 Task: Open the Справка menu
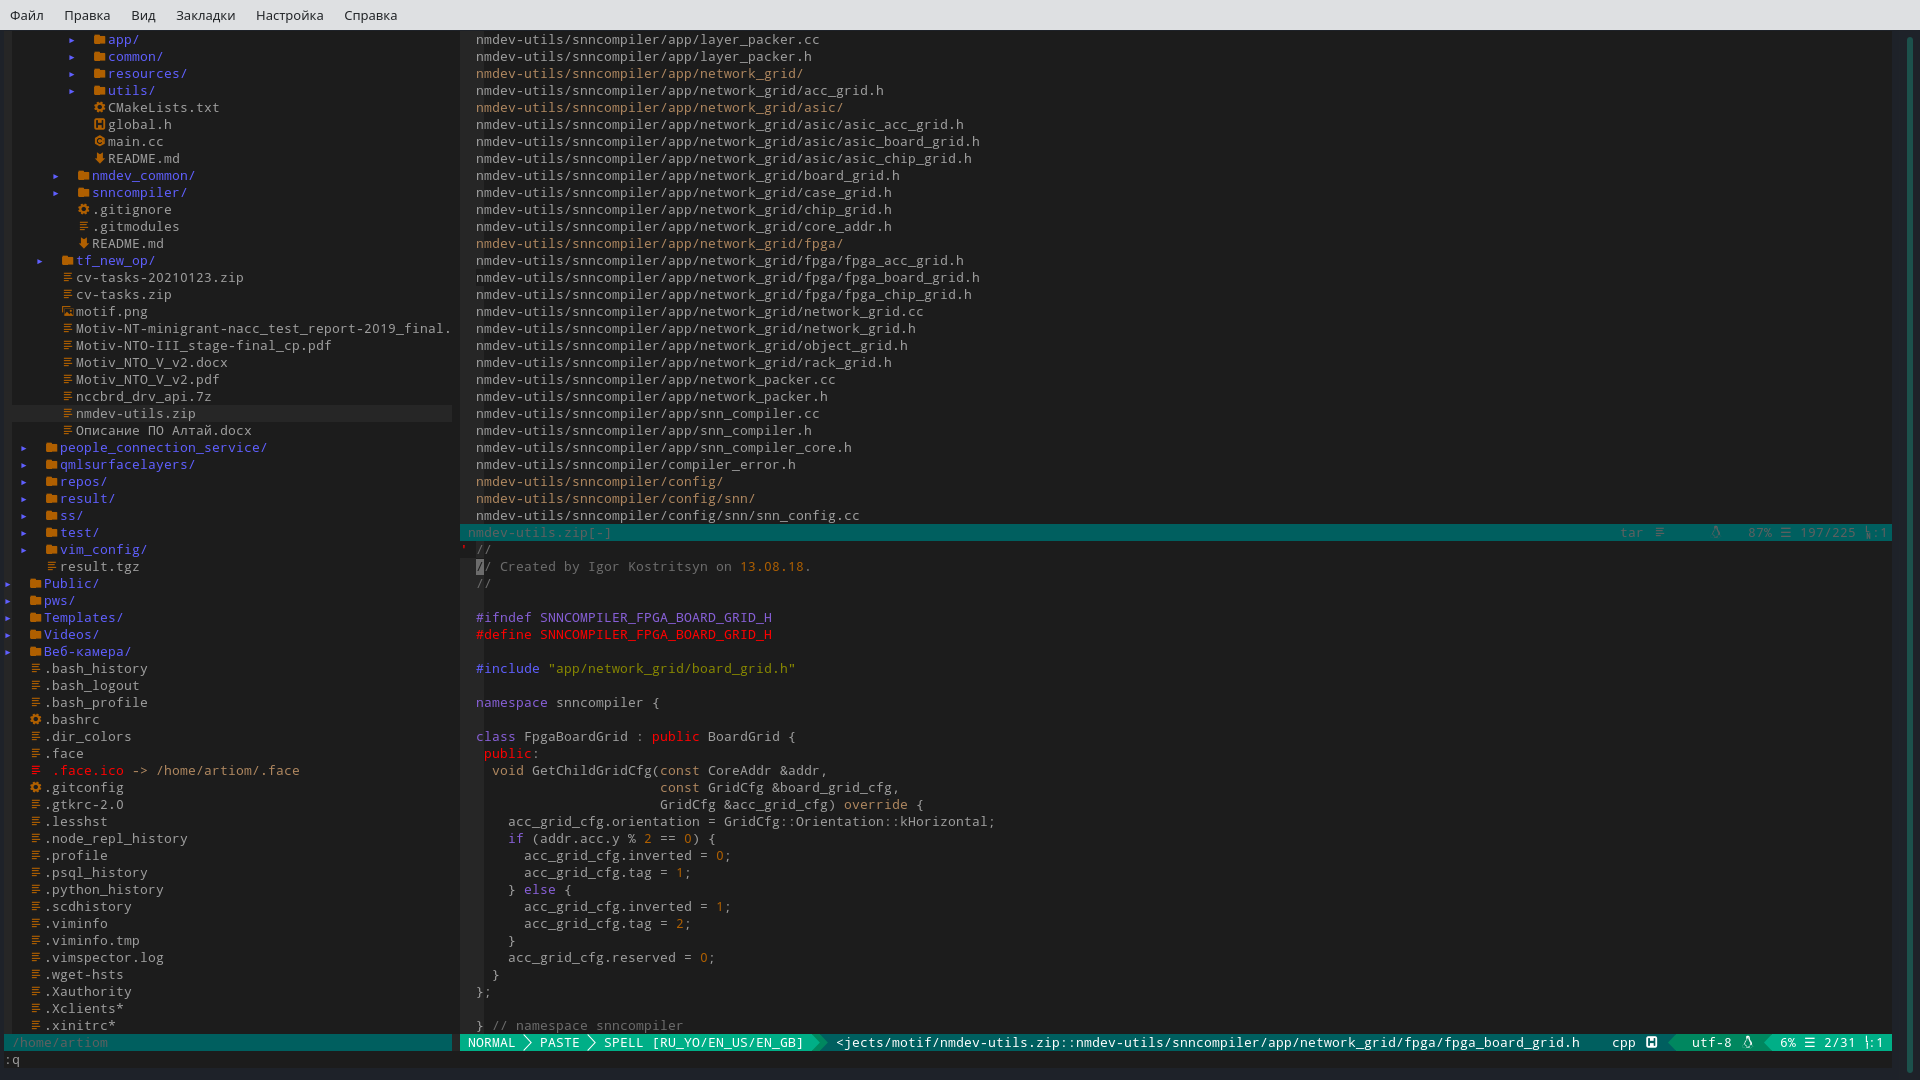pos(370,15)
